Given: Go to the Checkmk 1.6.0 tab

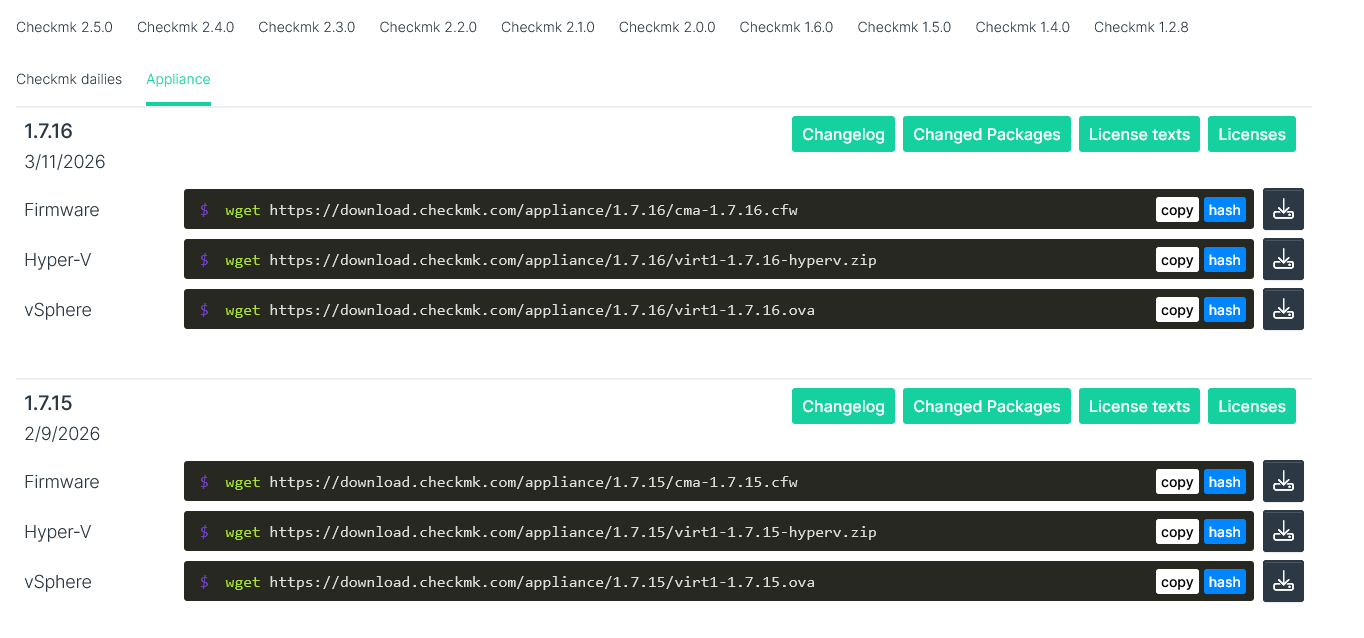Looking at the screenshot, I should pos(786,27).
